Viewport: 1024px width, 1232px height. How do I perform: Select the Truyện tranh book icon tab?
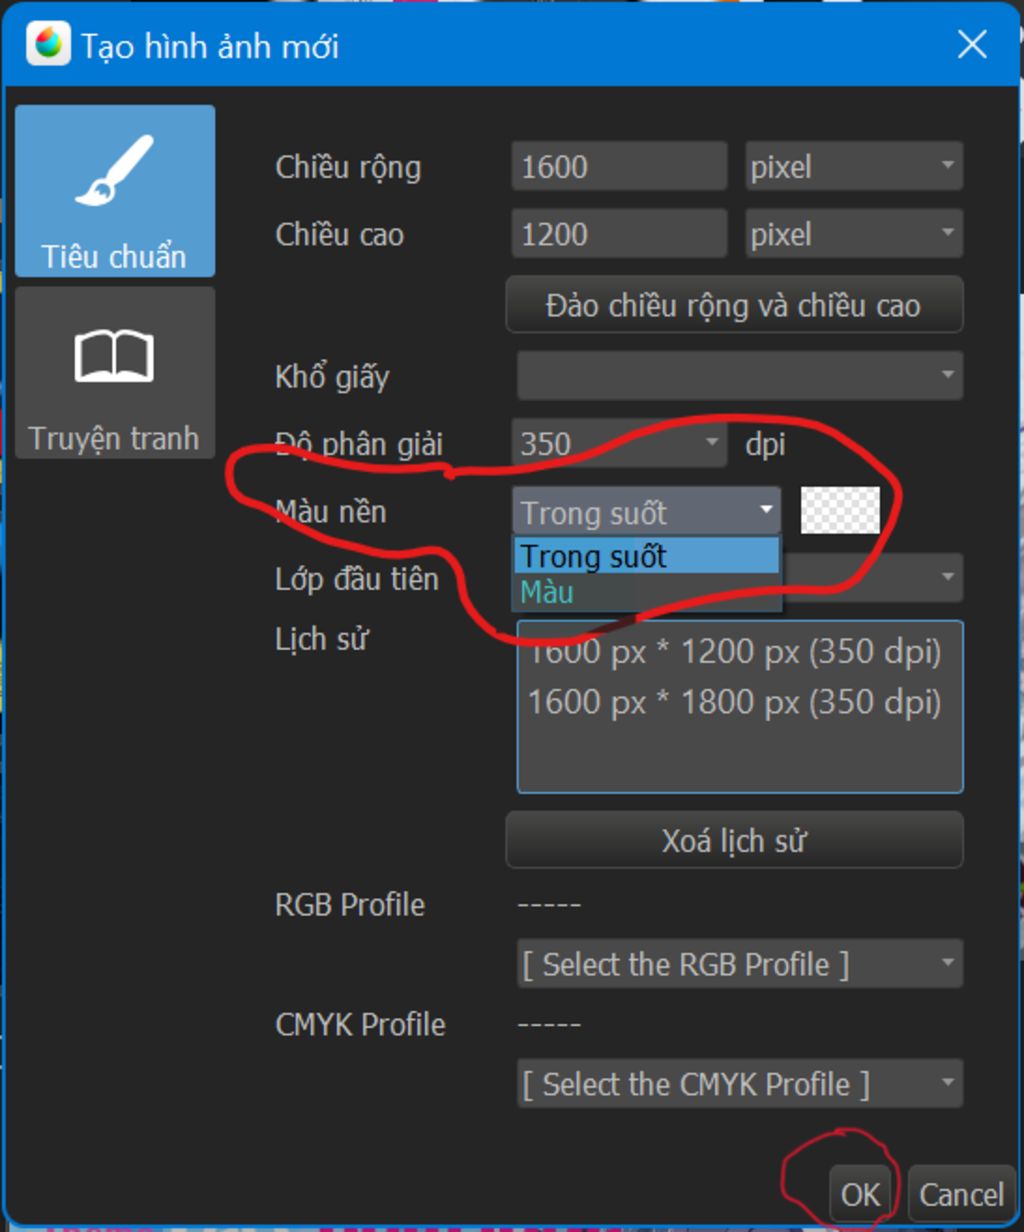pos(115,373)
